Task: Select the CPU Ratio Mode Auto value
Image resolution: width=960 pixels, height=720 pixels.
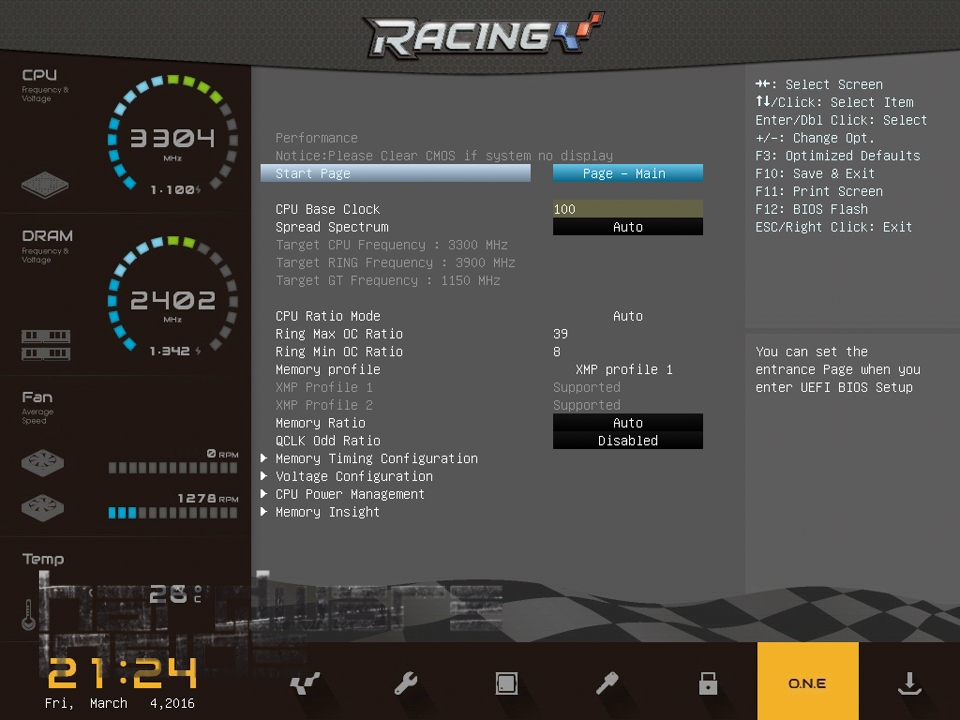Action: (x=628, y=316)
